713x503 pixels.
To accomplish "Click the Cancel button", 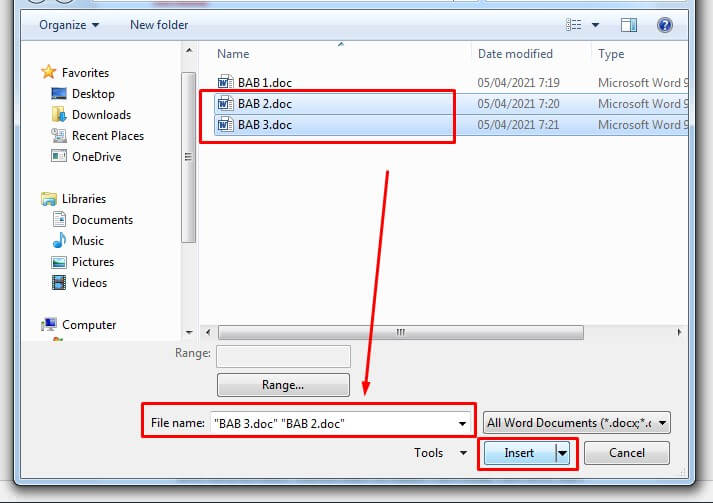I will click(627, 453).
